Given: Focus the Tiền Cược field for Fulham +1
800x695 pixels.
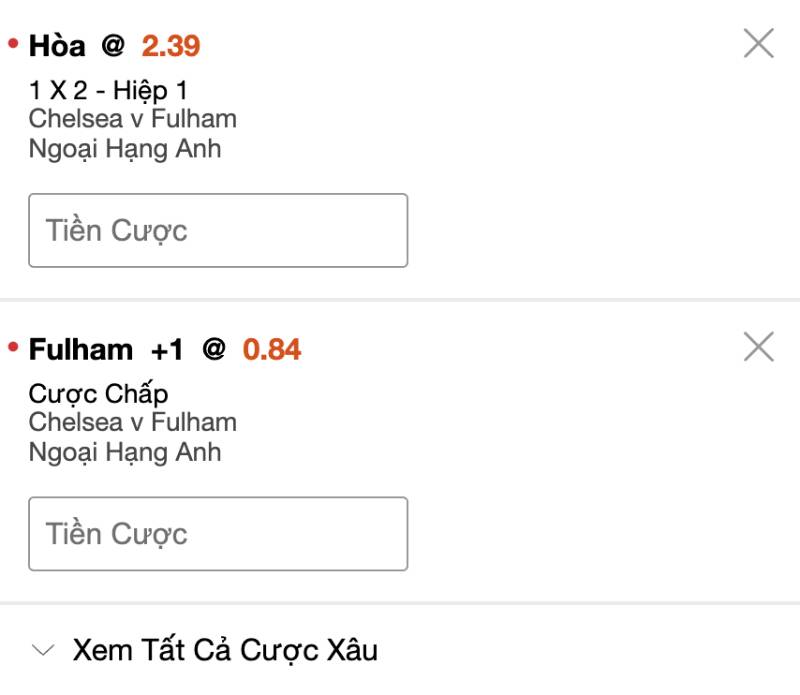Looking at the screenshot, I should coord(218,533).
